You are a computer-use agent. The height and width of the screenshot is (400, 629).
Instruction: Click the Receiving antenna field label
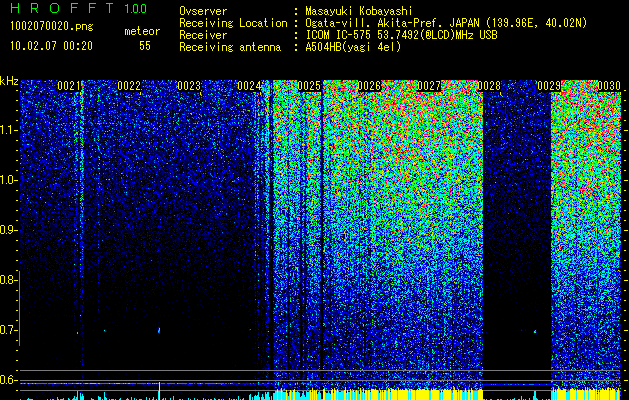pyautogui.click(x=230, y=47)
